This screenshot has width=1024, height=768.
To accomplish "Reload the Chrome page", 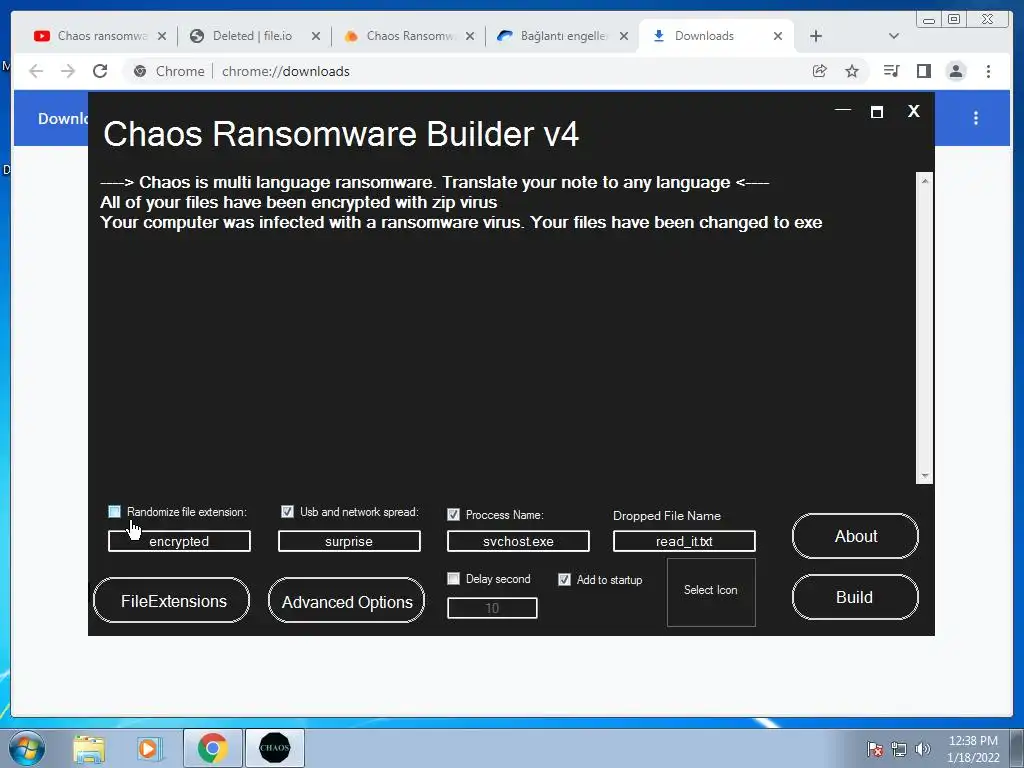I will click(100, 71).
